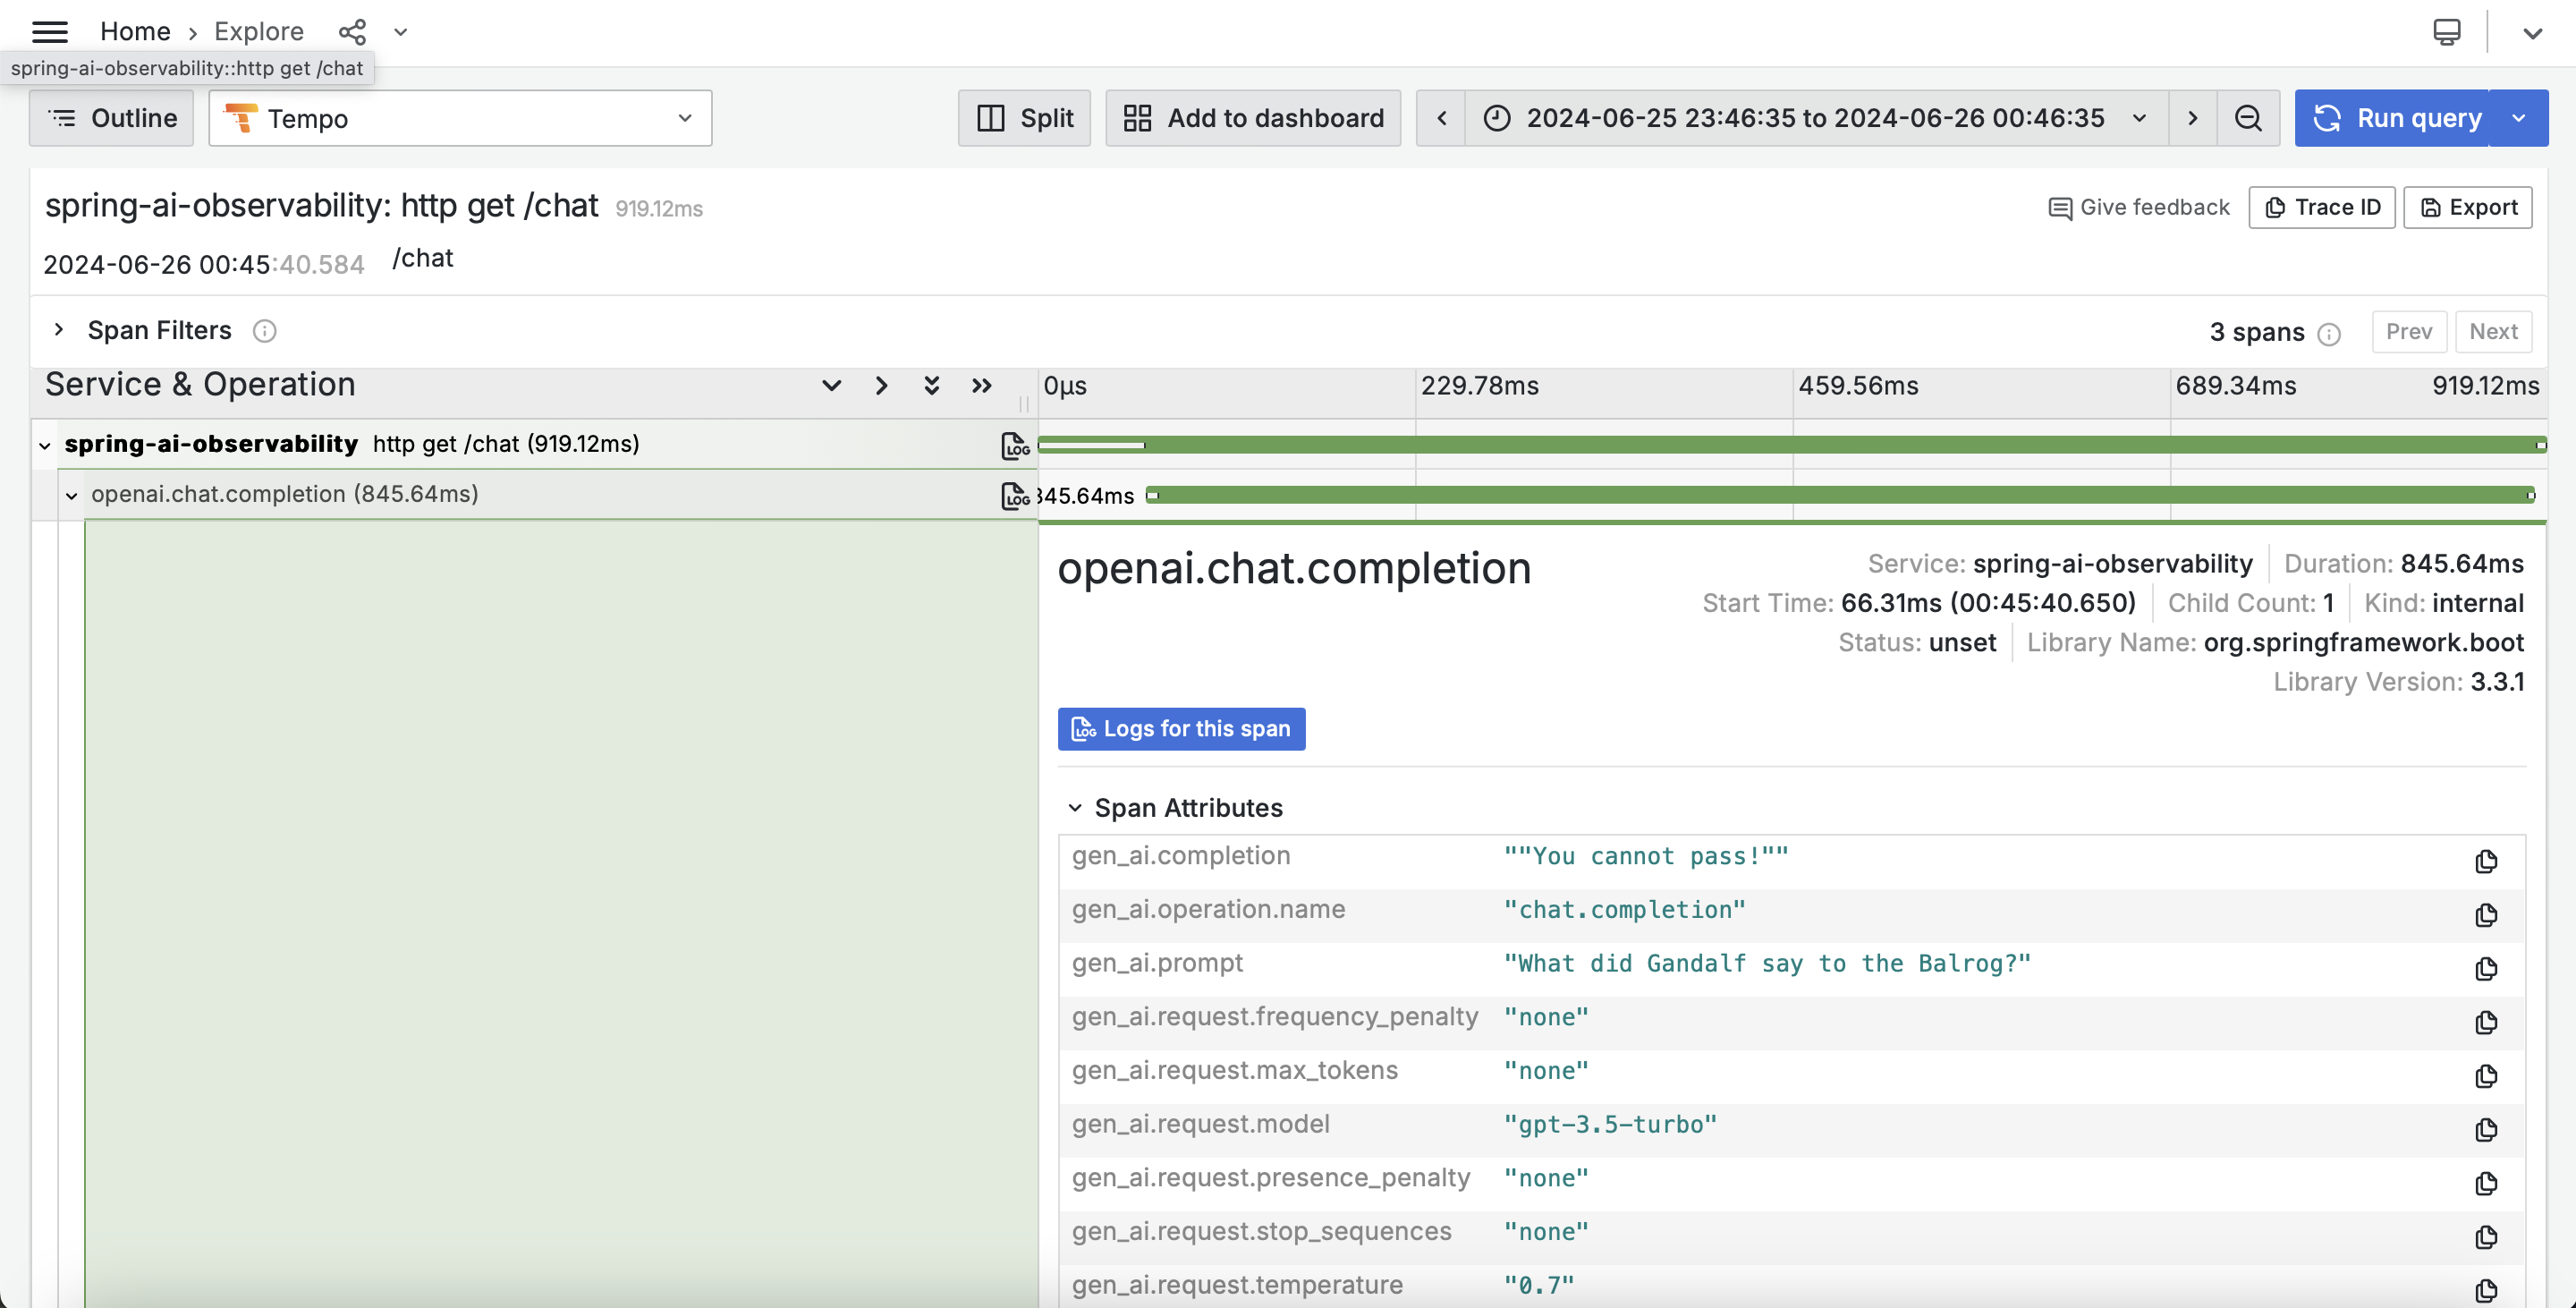Open Run query interval dropdown arrow
2576x1308 pixels.
[x=2519, y=118]
